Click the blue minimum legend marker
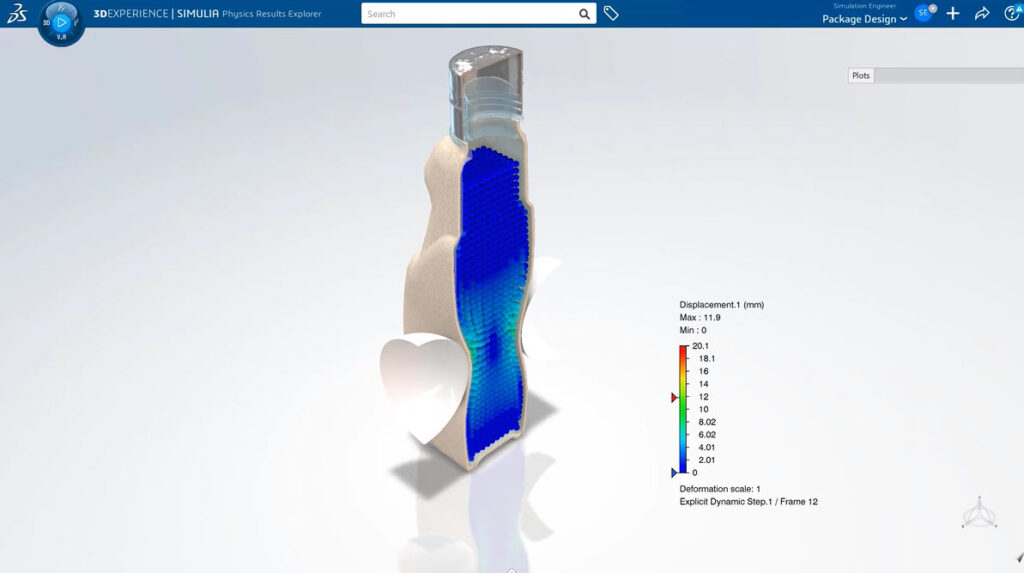 click(674, 472)
